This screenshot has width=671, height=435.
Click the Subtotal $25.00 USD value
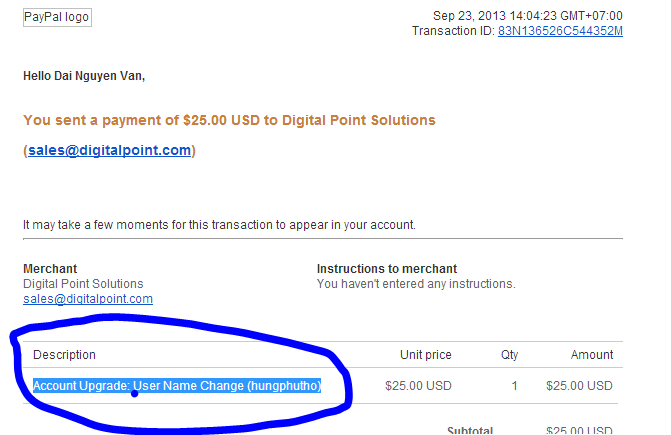point(579,430)
